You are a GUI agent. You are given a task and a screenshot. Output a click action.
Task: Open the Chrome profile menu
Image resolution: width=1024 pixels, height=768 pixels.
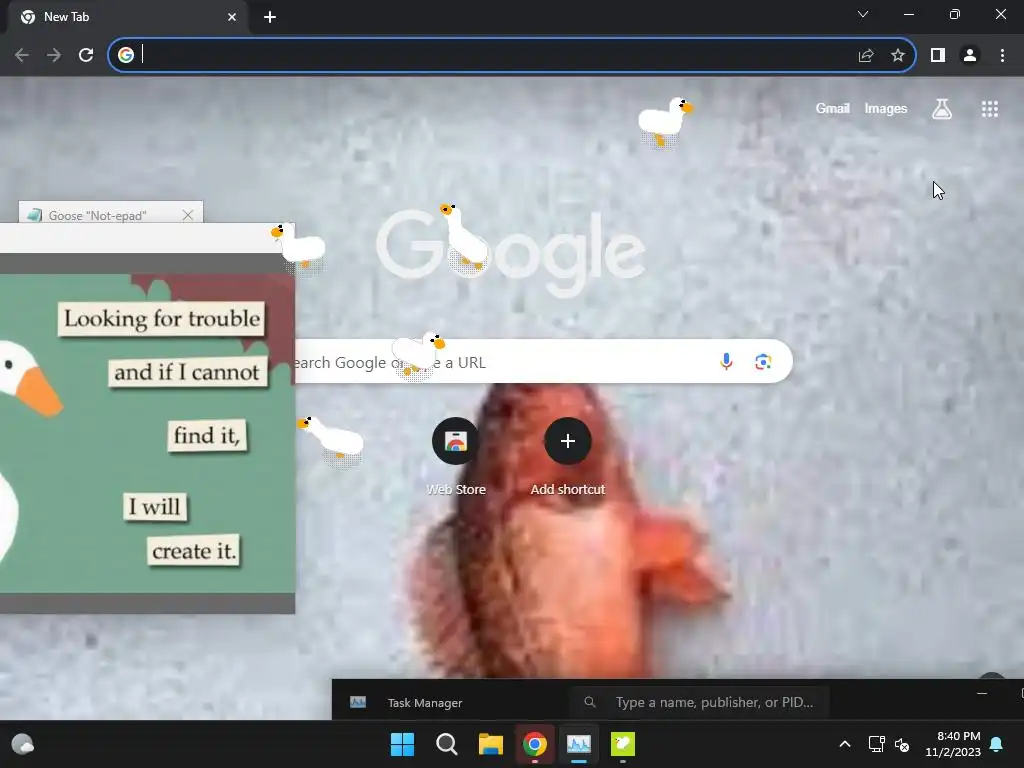point(970,56)
